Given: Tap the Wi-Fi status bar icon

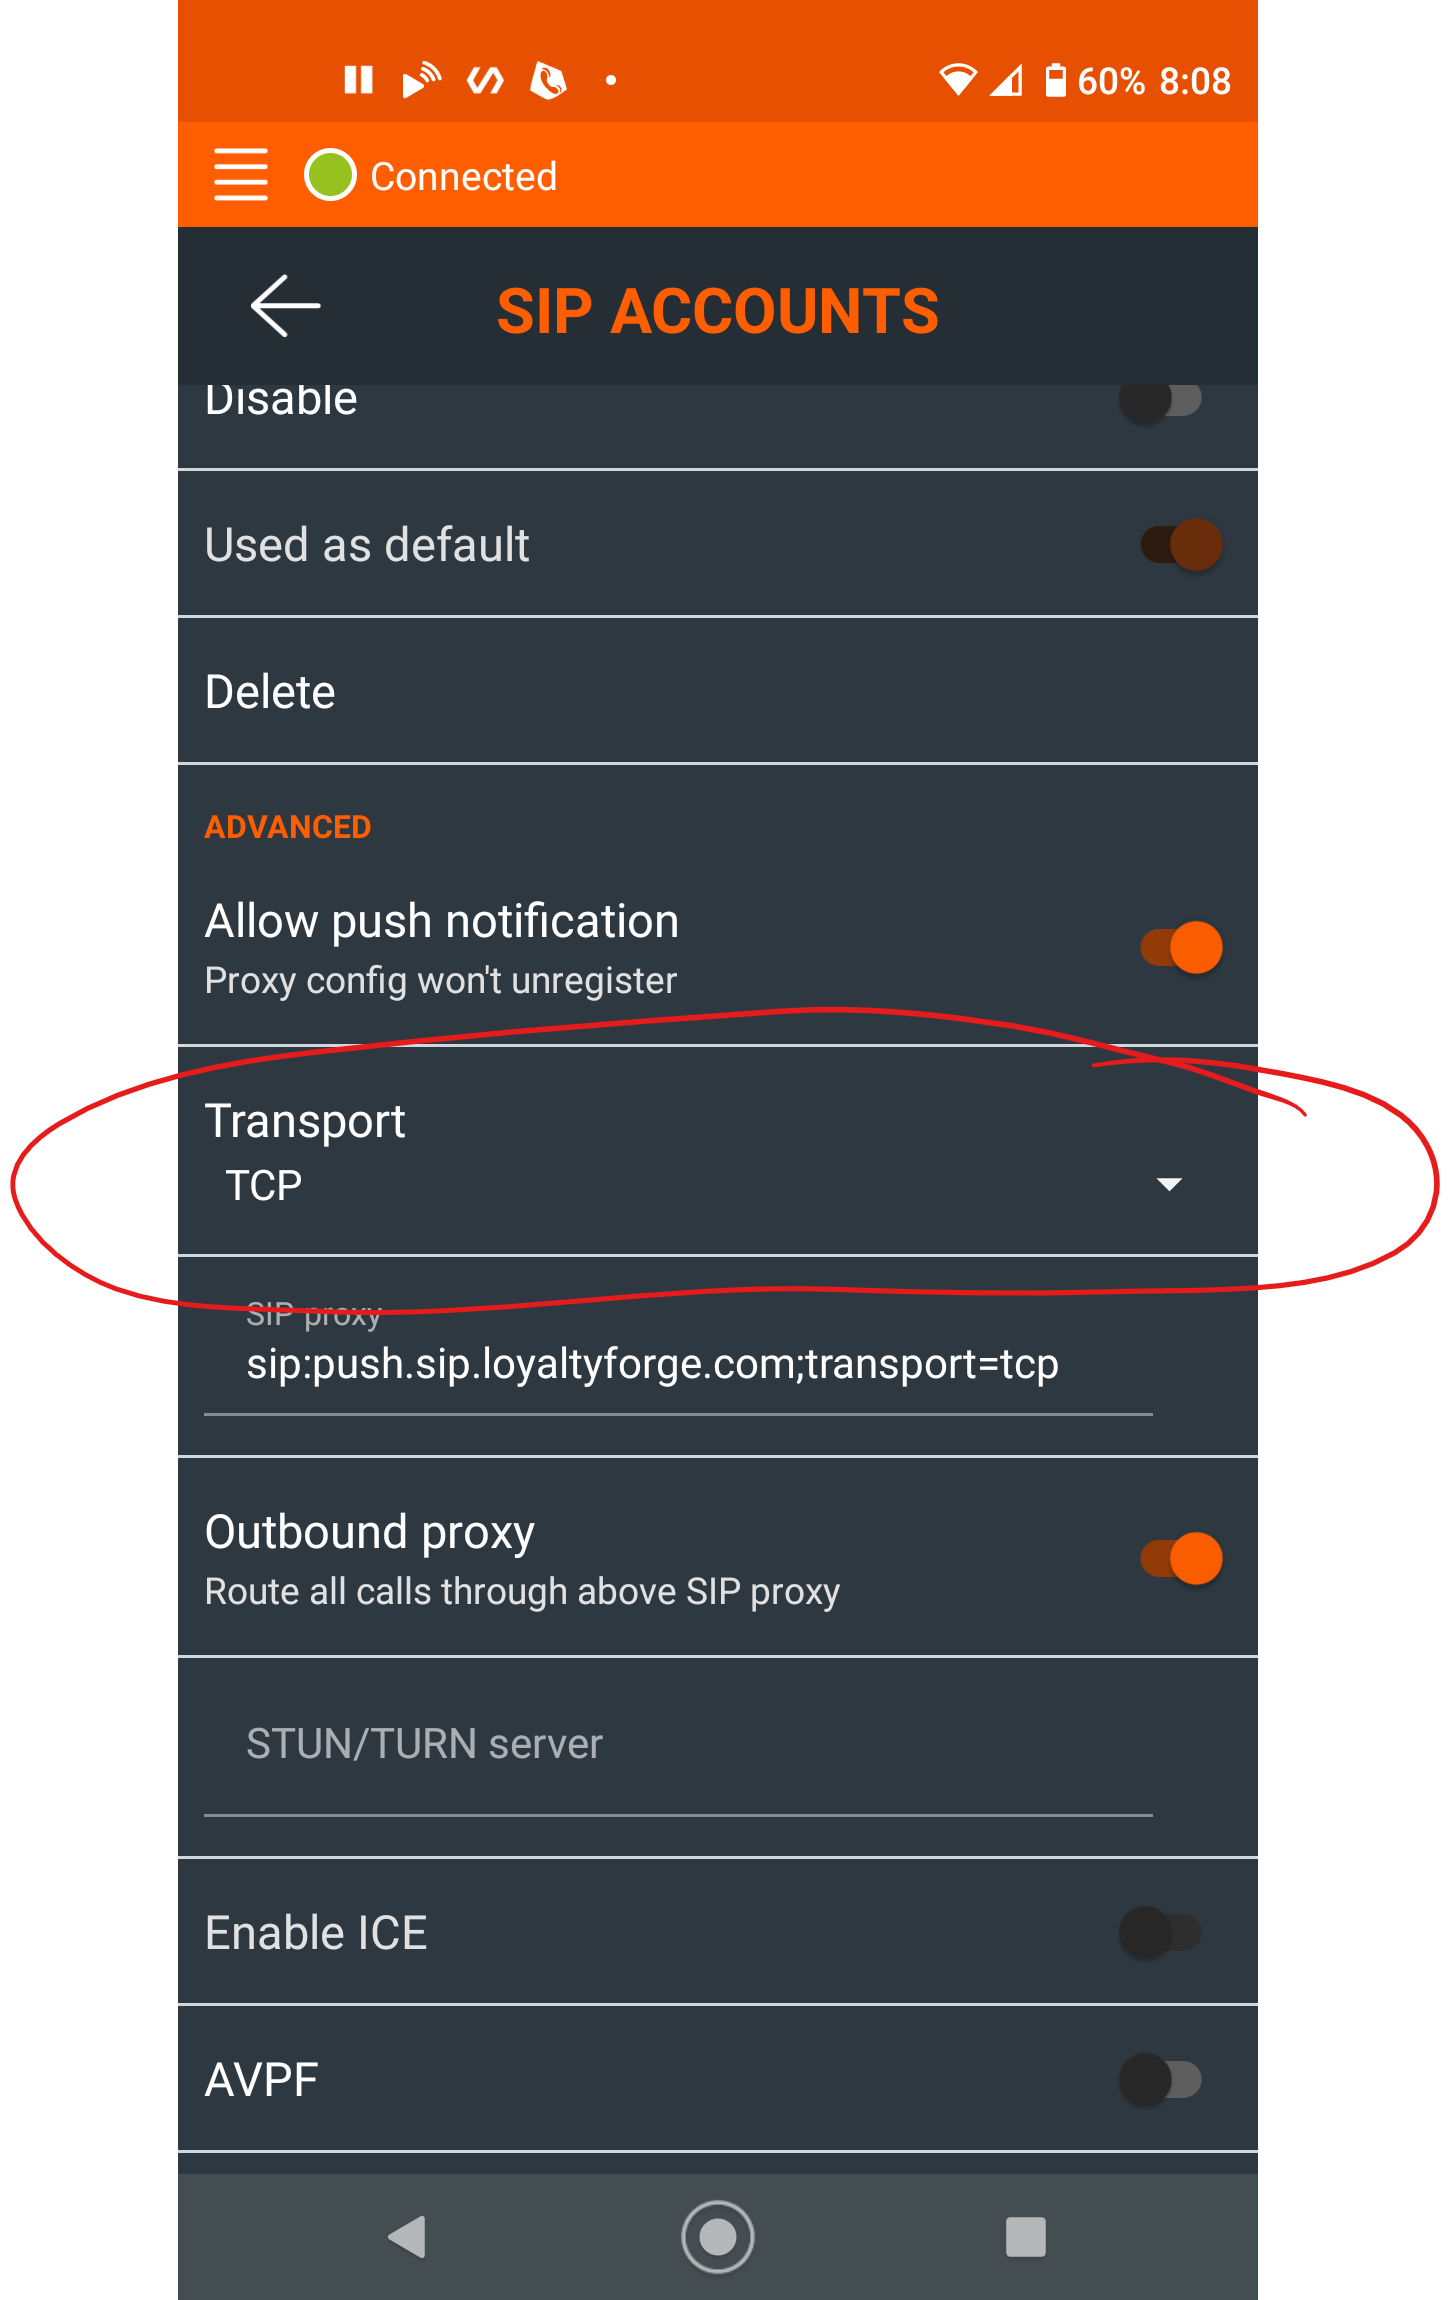Looking at the screenshot, I should [957, 80].
